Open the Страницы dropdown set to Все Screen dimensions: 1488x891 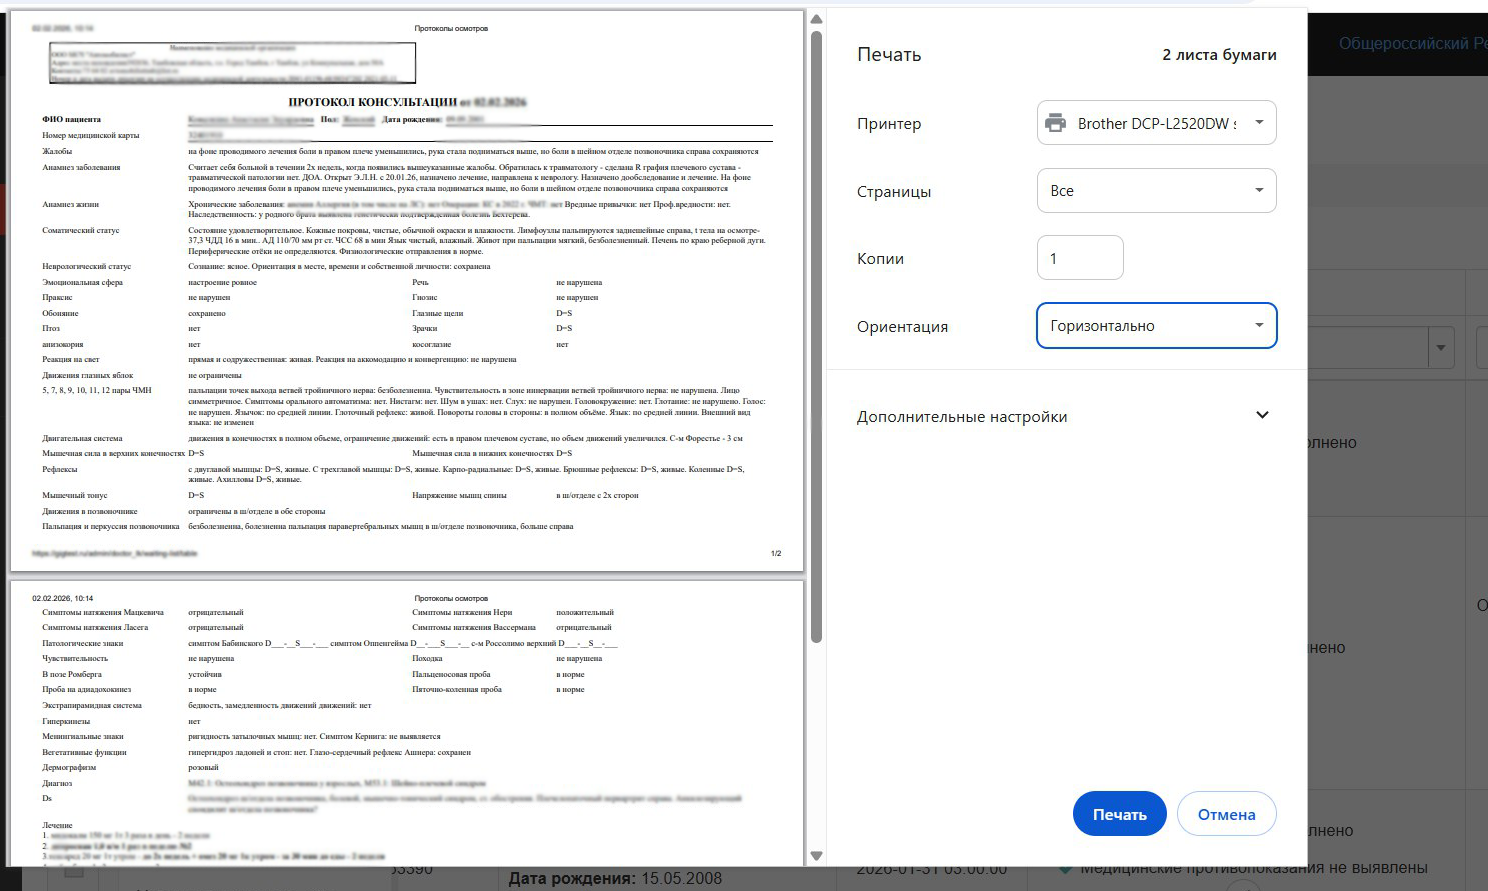pos(1156,190)
